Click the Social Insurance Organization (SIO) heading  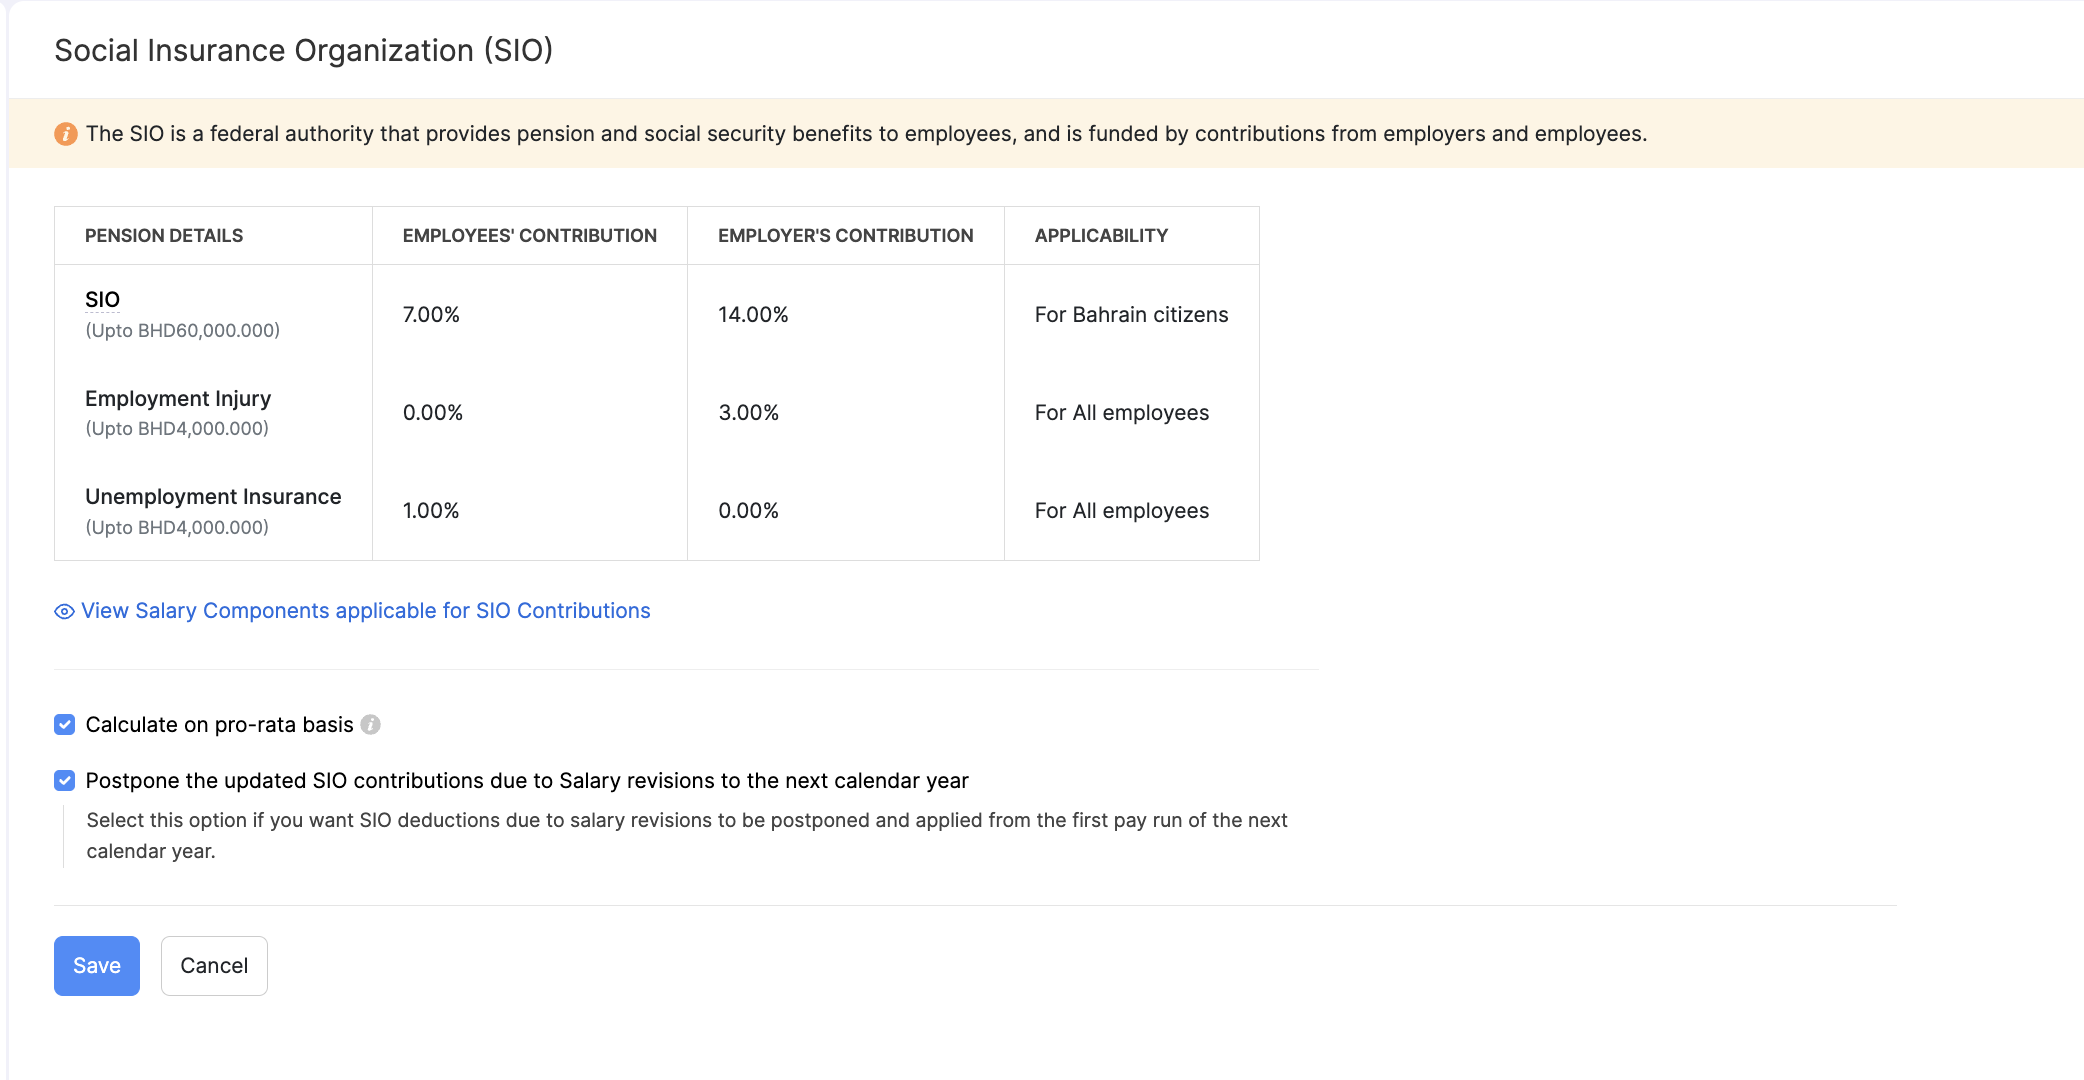point(303,51)
